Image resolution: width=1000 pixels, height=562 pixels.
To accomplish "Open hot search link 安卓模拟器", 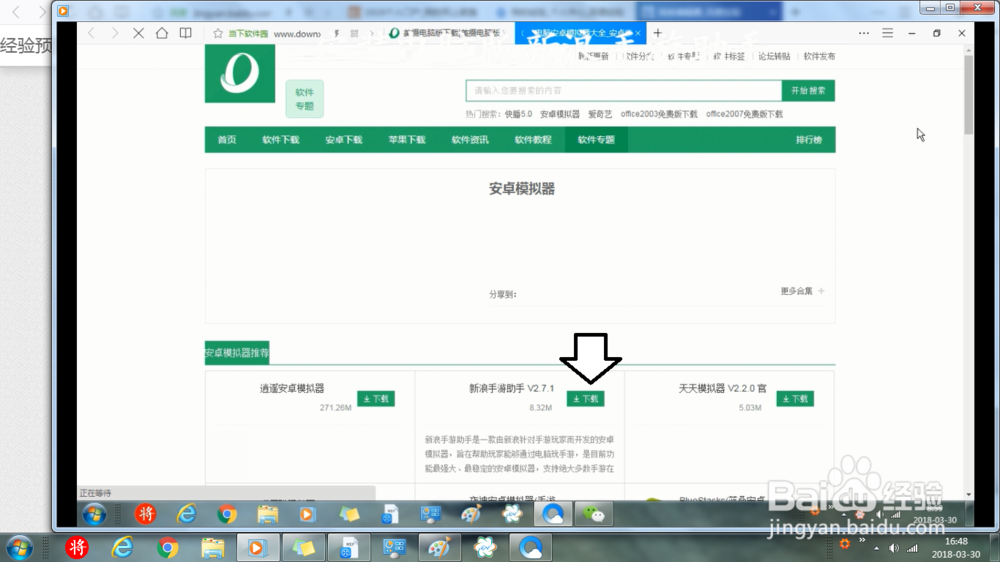I will tap(560, 114).
